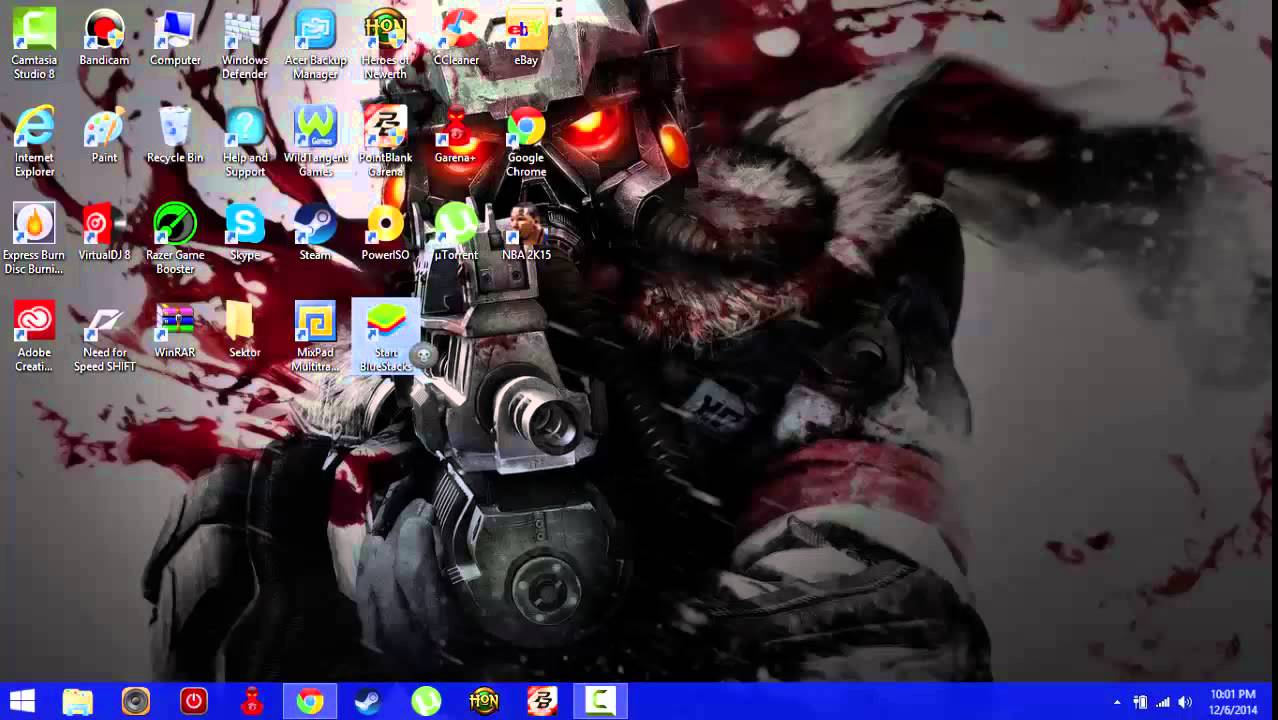The height and width of the screenshot is (720, 1278).
Task: Open the eBay desktop shortcut
Action: pyautogui.click(x=526, y=39)
